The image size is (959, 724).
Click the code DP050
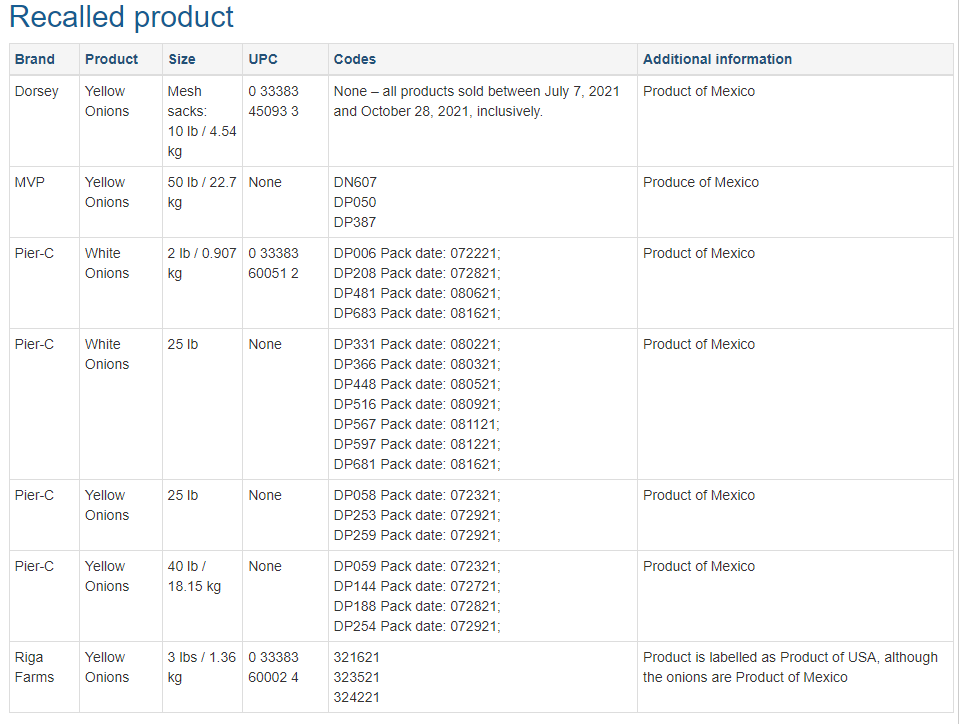(x=355, y=202)
